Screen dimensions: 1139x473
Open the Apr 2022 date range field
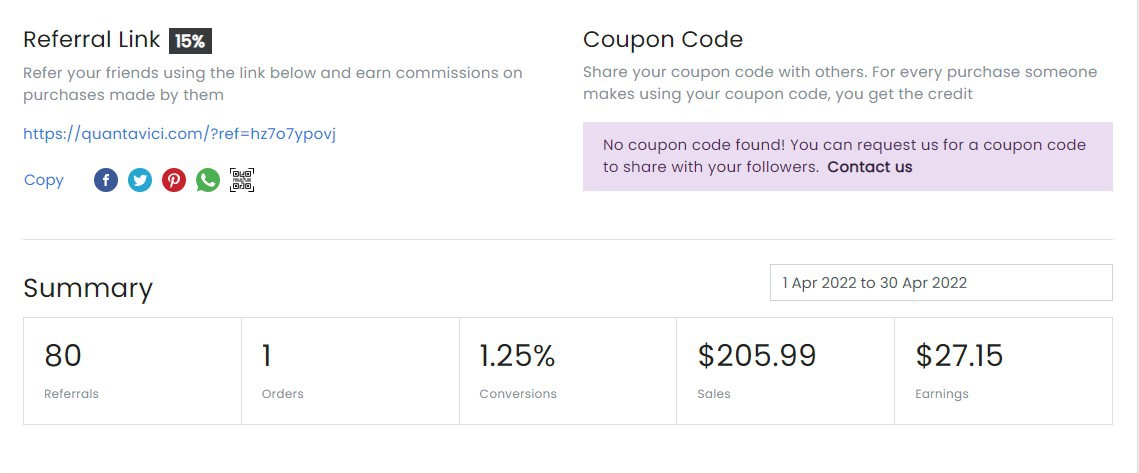[941, 283]
